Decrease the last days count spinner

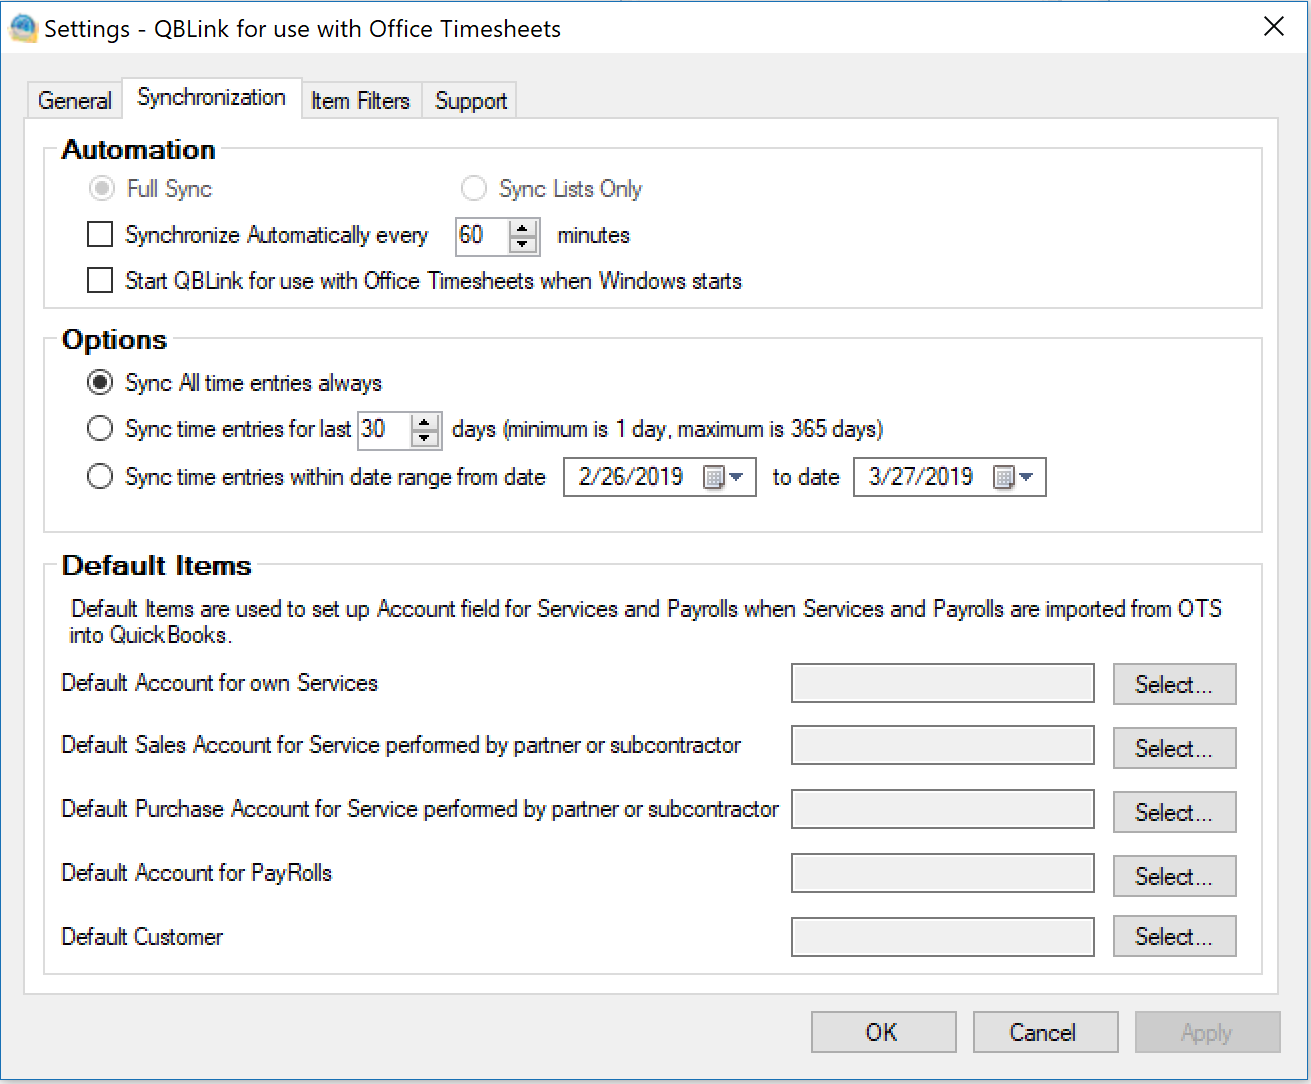tap(425, 438)
